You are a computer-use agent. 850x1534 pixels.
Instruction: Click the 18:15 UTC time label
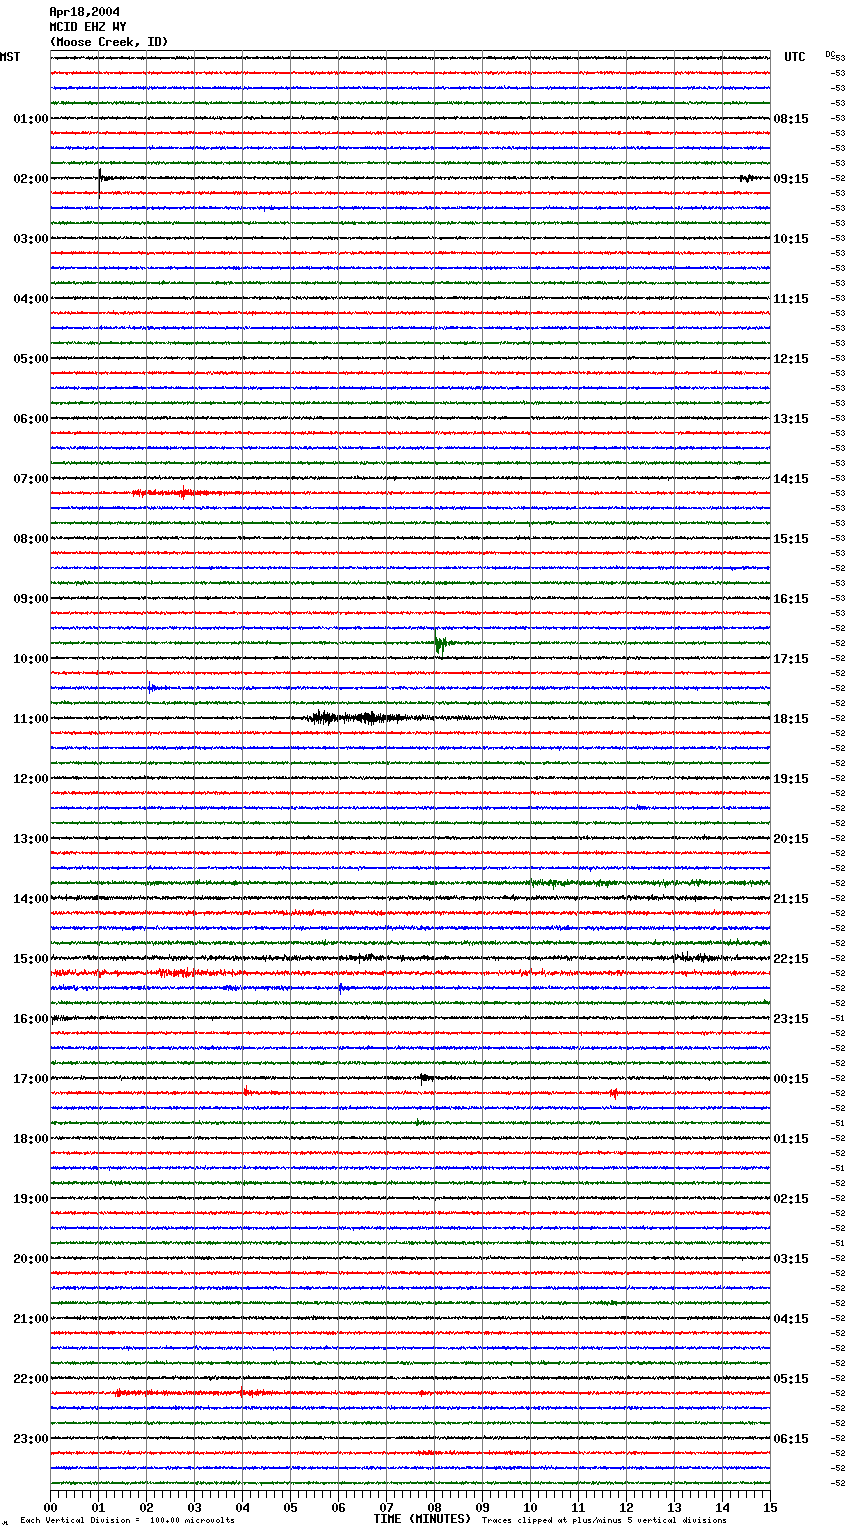[x=791, y=719]
